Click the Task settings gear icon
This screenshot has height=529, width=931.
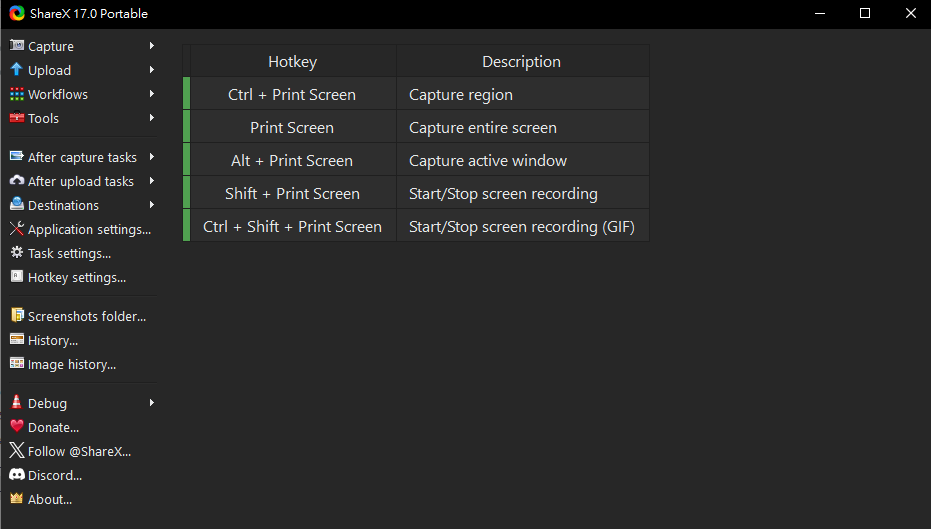pos(17,253)
